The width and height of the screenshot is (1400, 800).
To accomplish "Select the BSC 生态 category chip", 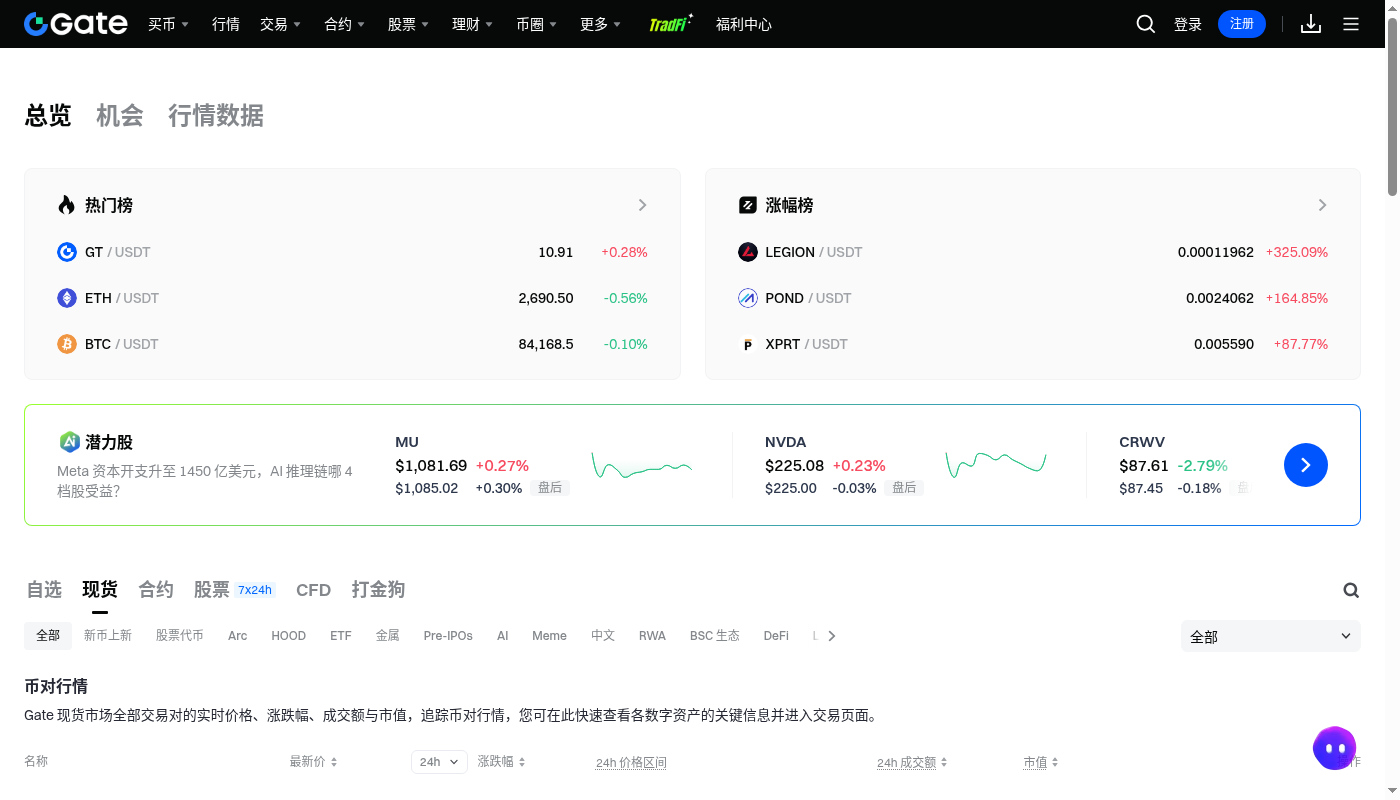I will tap(715, 636).
